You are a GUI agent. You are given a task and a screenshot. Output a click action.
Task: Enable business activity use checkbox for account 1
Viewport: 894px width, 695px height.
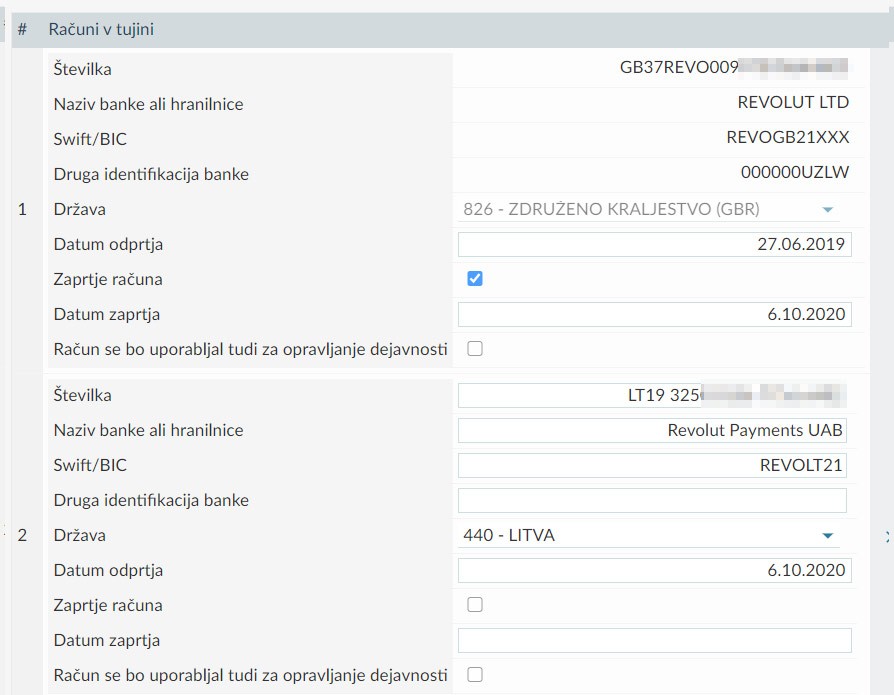(x=475, y=349)
